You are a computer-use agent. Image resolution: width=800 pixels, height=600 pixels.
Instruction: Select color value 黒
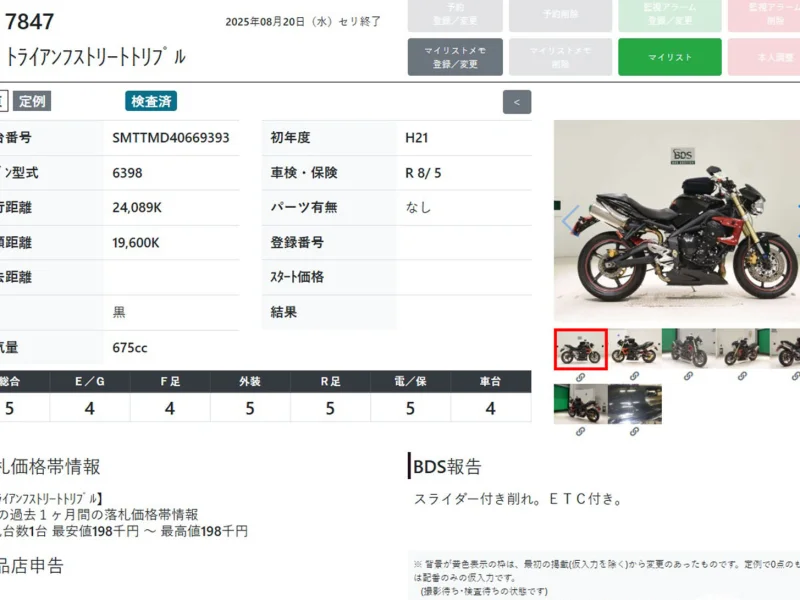tap(119, 312)
